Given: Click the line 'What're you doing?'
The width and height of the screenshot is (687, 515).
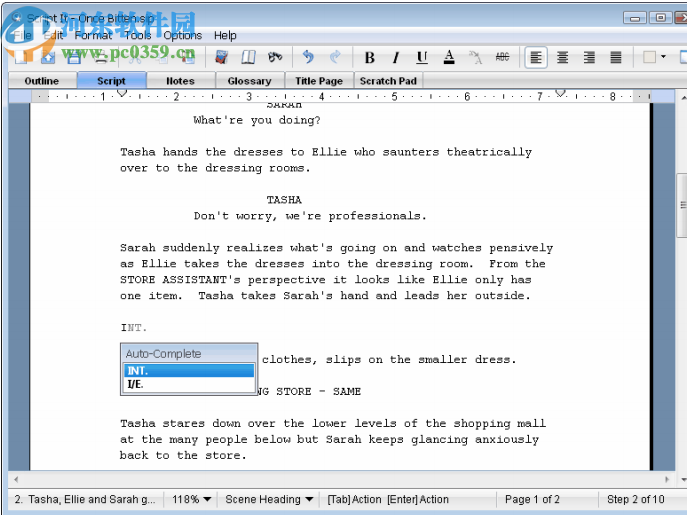Looking at the screenshot, I should (x=257, y=120).
